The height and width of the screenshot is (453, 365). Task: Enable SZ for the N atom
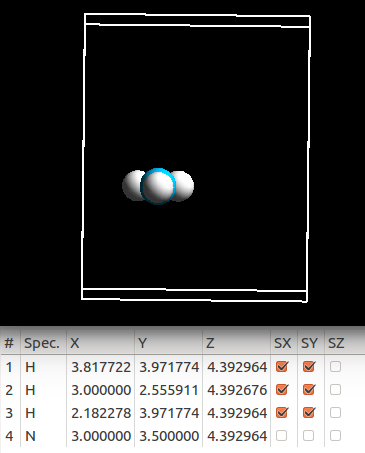335,436
